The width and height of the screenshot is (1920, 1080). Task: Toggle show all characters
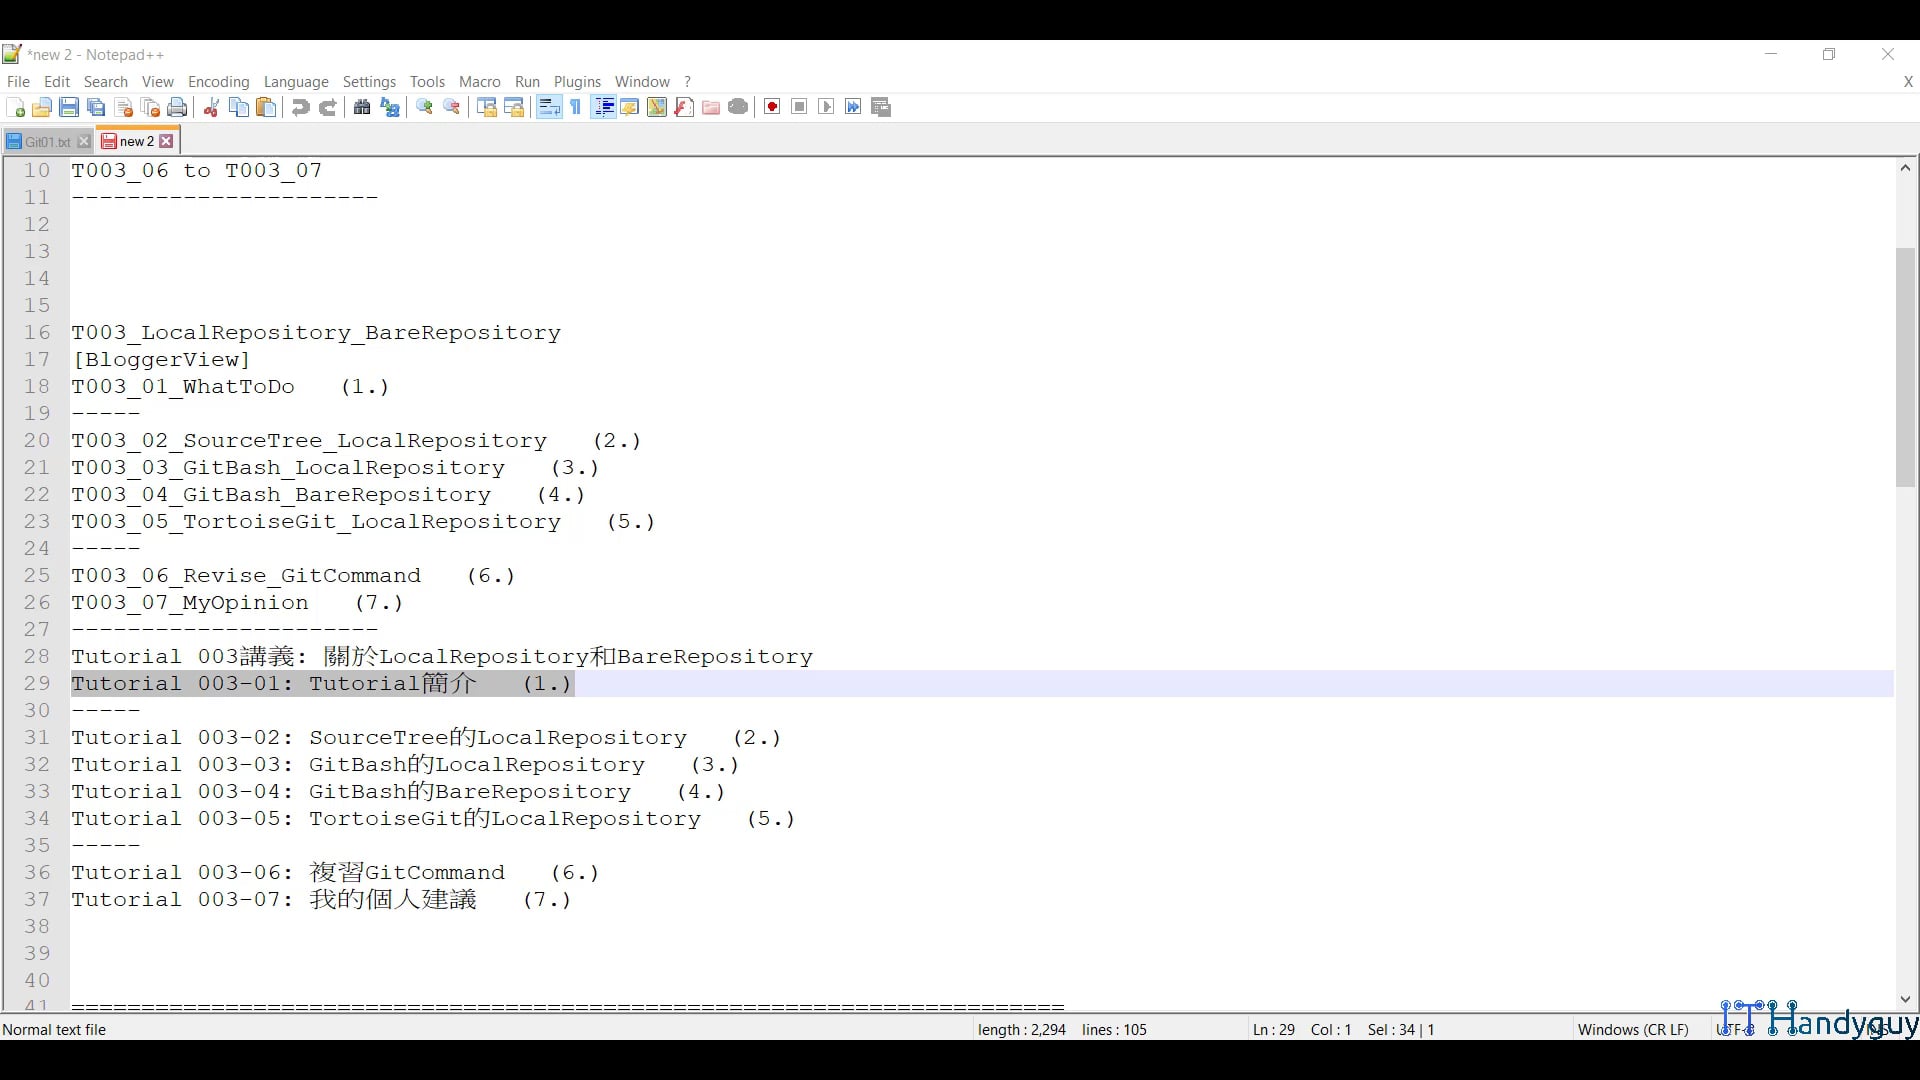(x=576, y=107)
